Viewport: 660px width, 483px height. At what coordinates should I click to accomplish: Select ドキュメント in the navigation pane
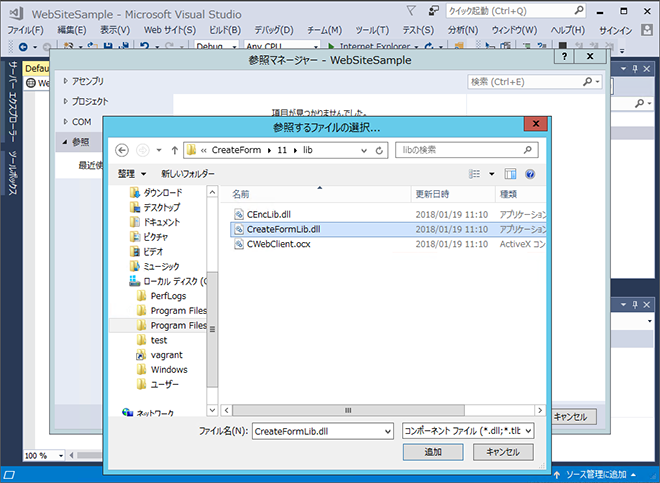point(162,222)
